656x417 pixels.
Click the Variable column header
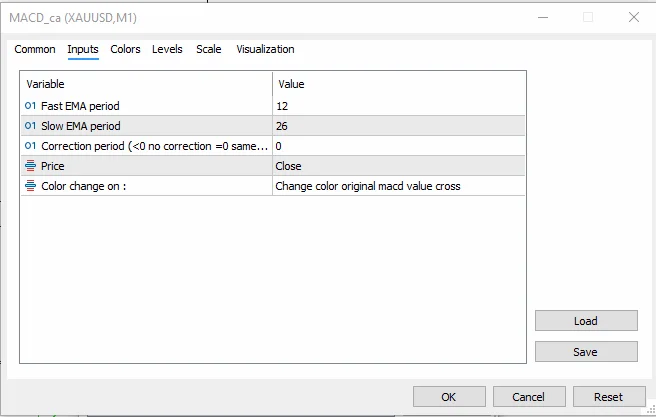coord(146,84)
